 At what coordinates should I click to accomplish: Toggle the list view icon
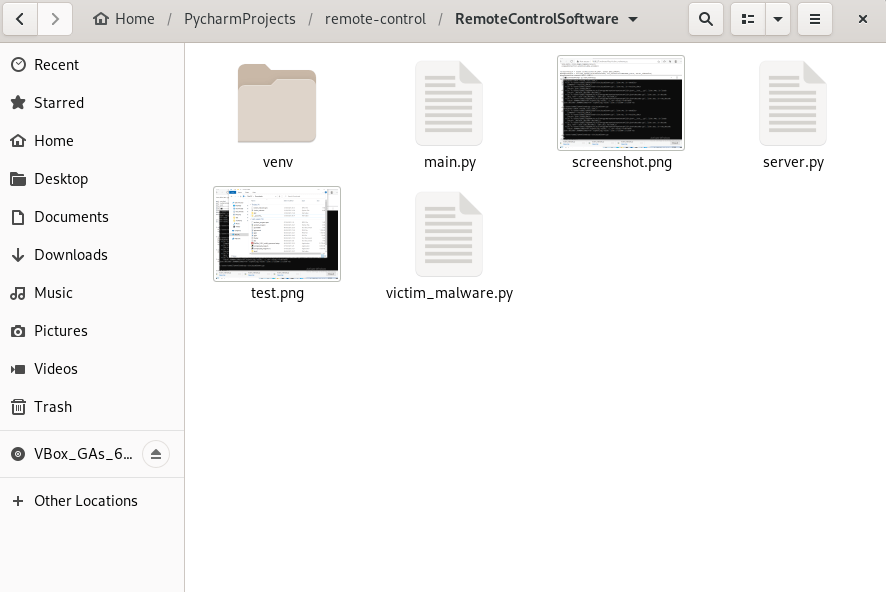[x=748, y=19]
